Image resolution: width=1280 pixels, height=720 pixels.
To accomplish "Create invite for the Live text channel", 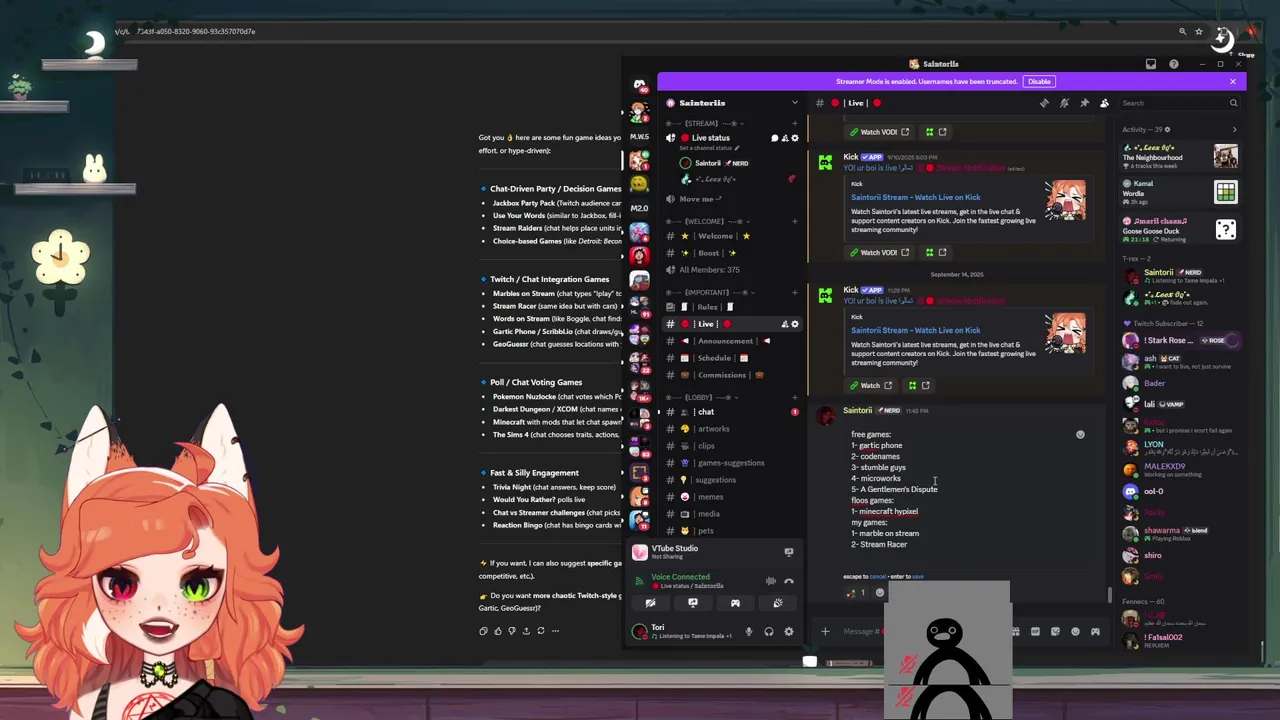I will pyautogui.click(x=785, y=324).
